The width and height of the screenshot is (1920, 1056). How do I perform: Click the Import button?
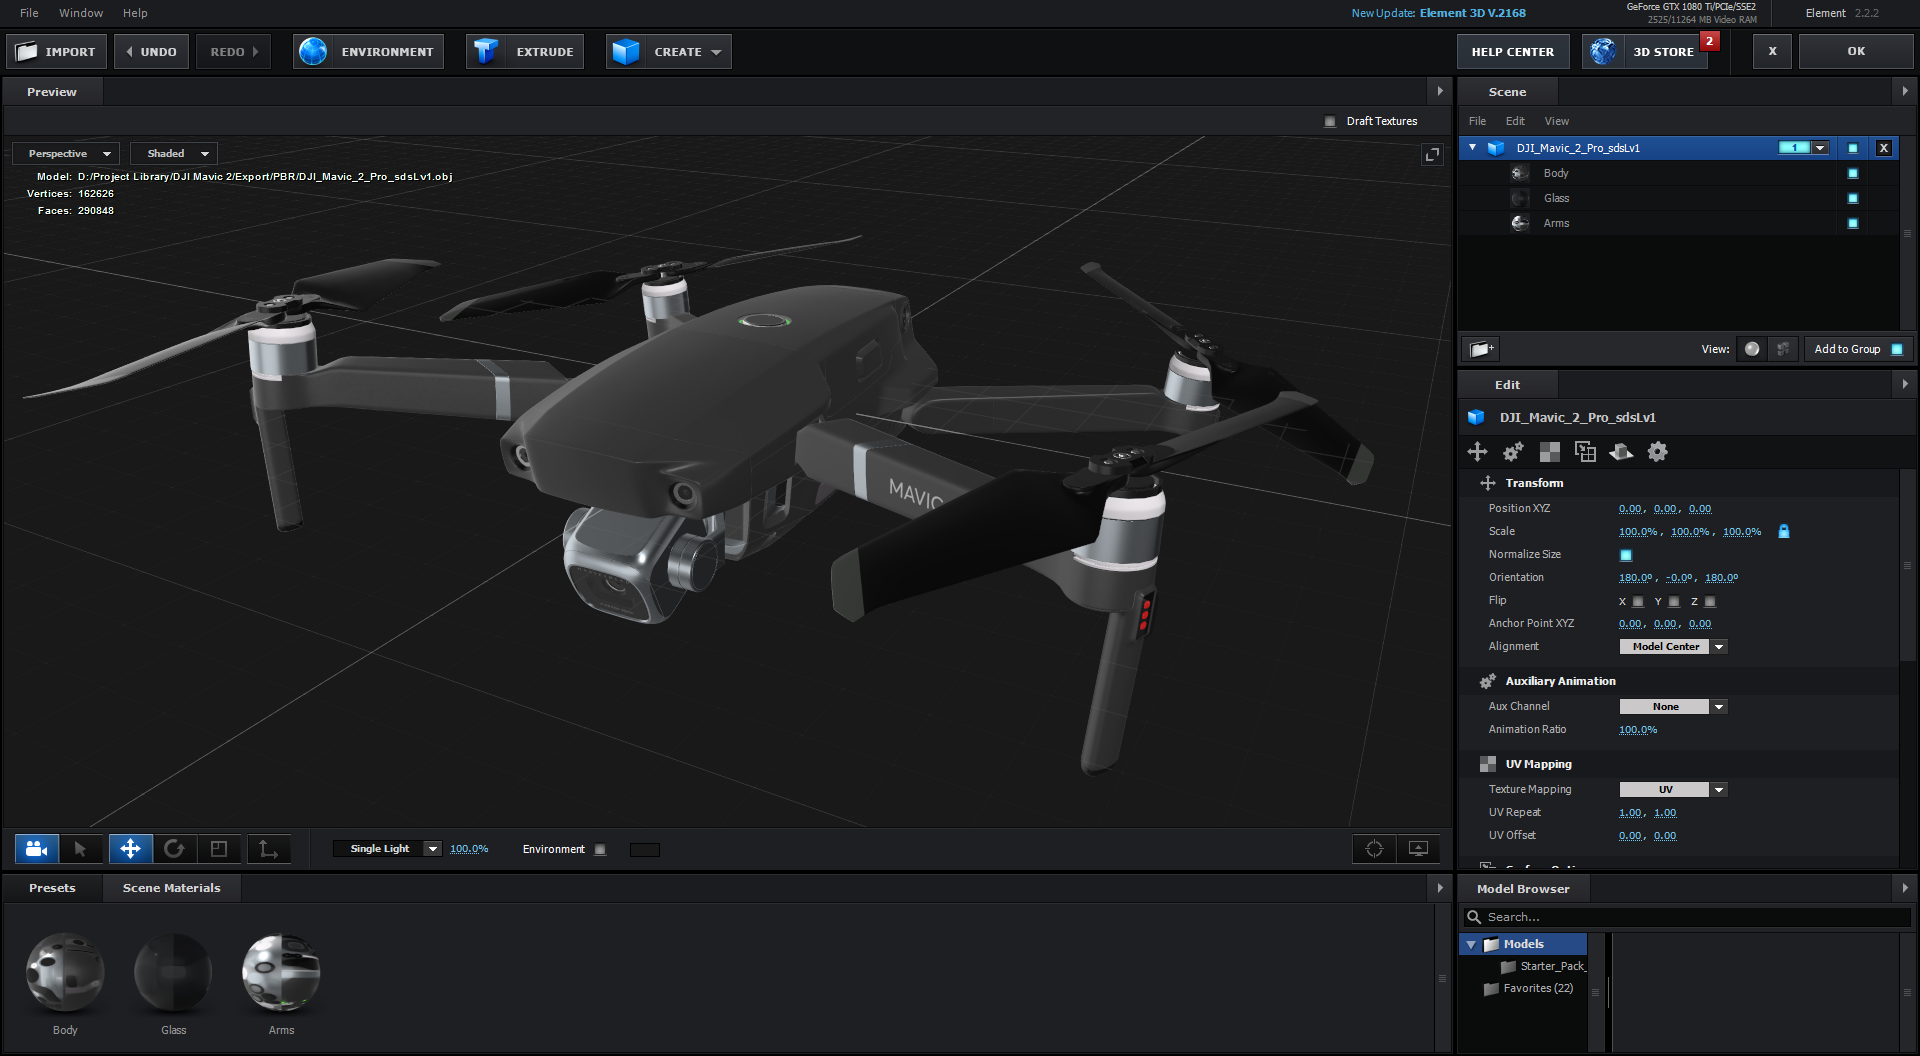56,51
